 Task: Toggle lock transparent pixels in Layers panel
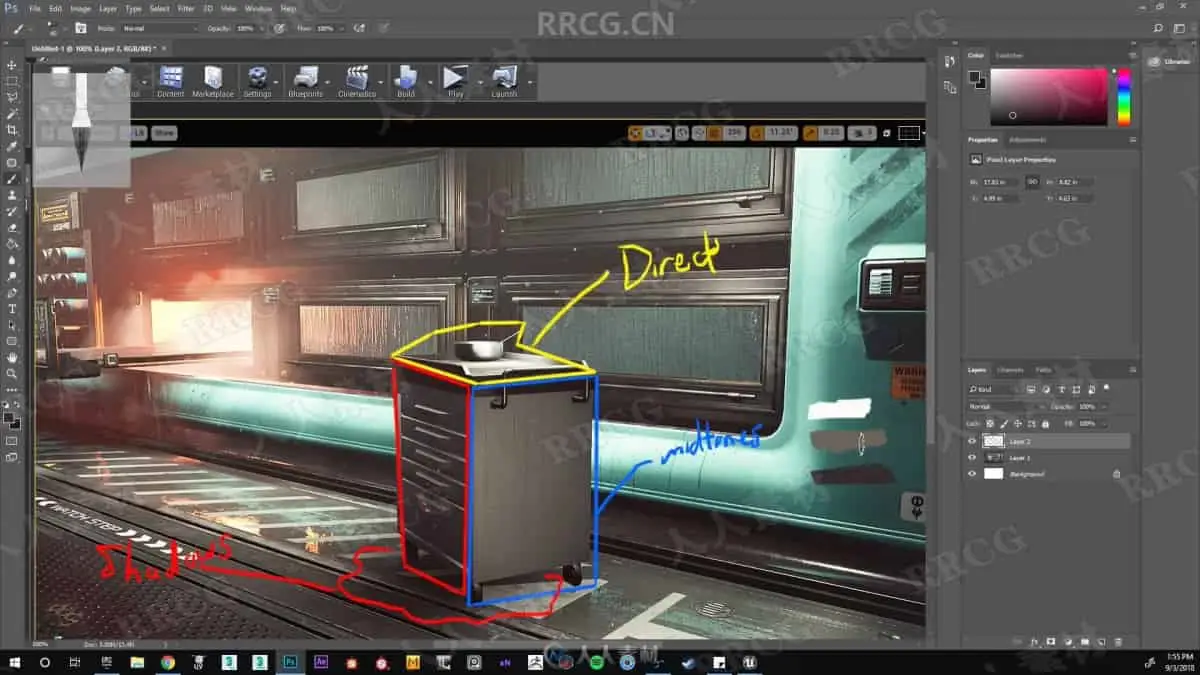990,424
